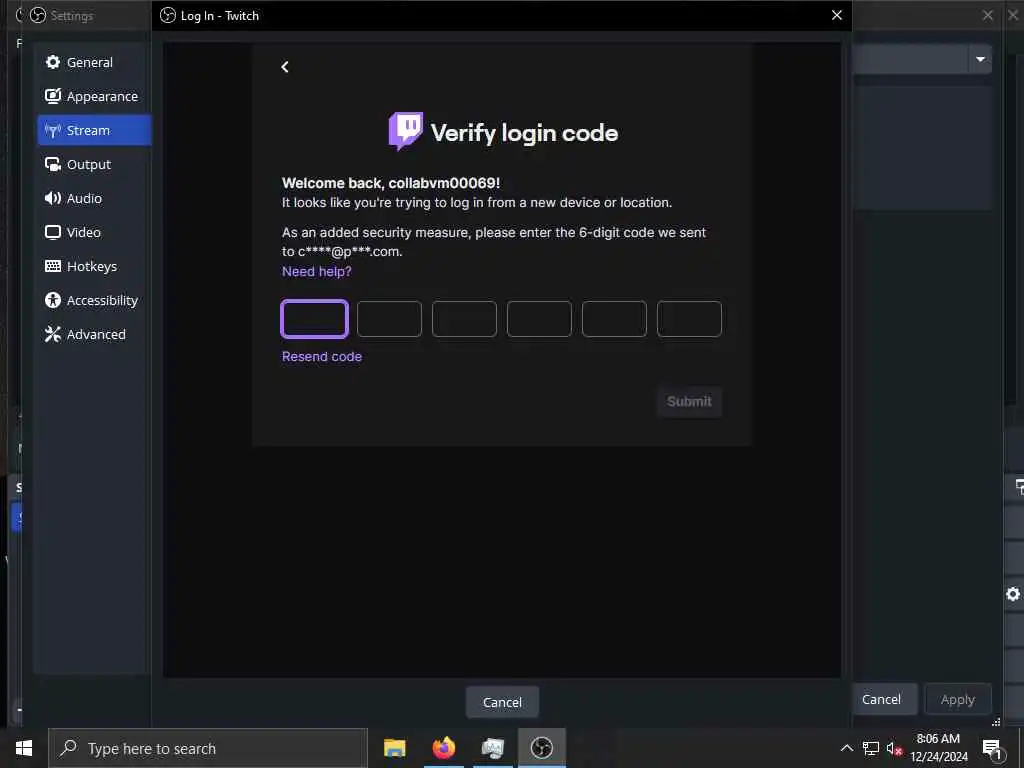Open Audio settings section
Viewport: 1024px width, 768px height.
[94, 198]
